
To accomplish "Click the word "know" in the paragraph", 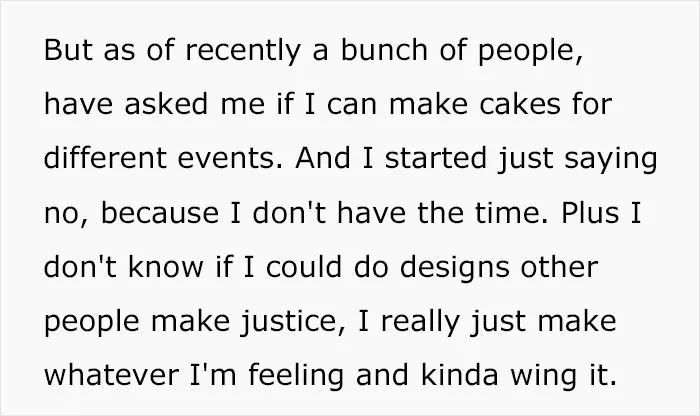I will click(166, 266).
